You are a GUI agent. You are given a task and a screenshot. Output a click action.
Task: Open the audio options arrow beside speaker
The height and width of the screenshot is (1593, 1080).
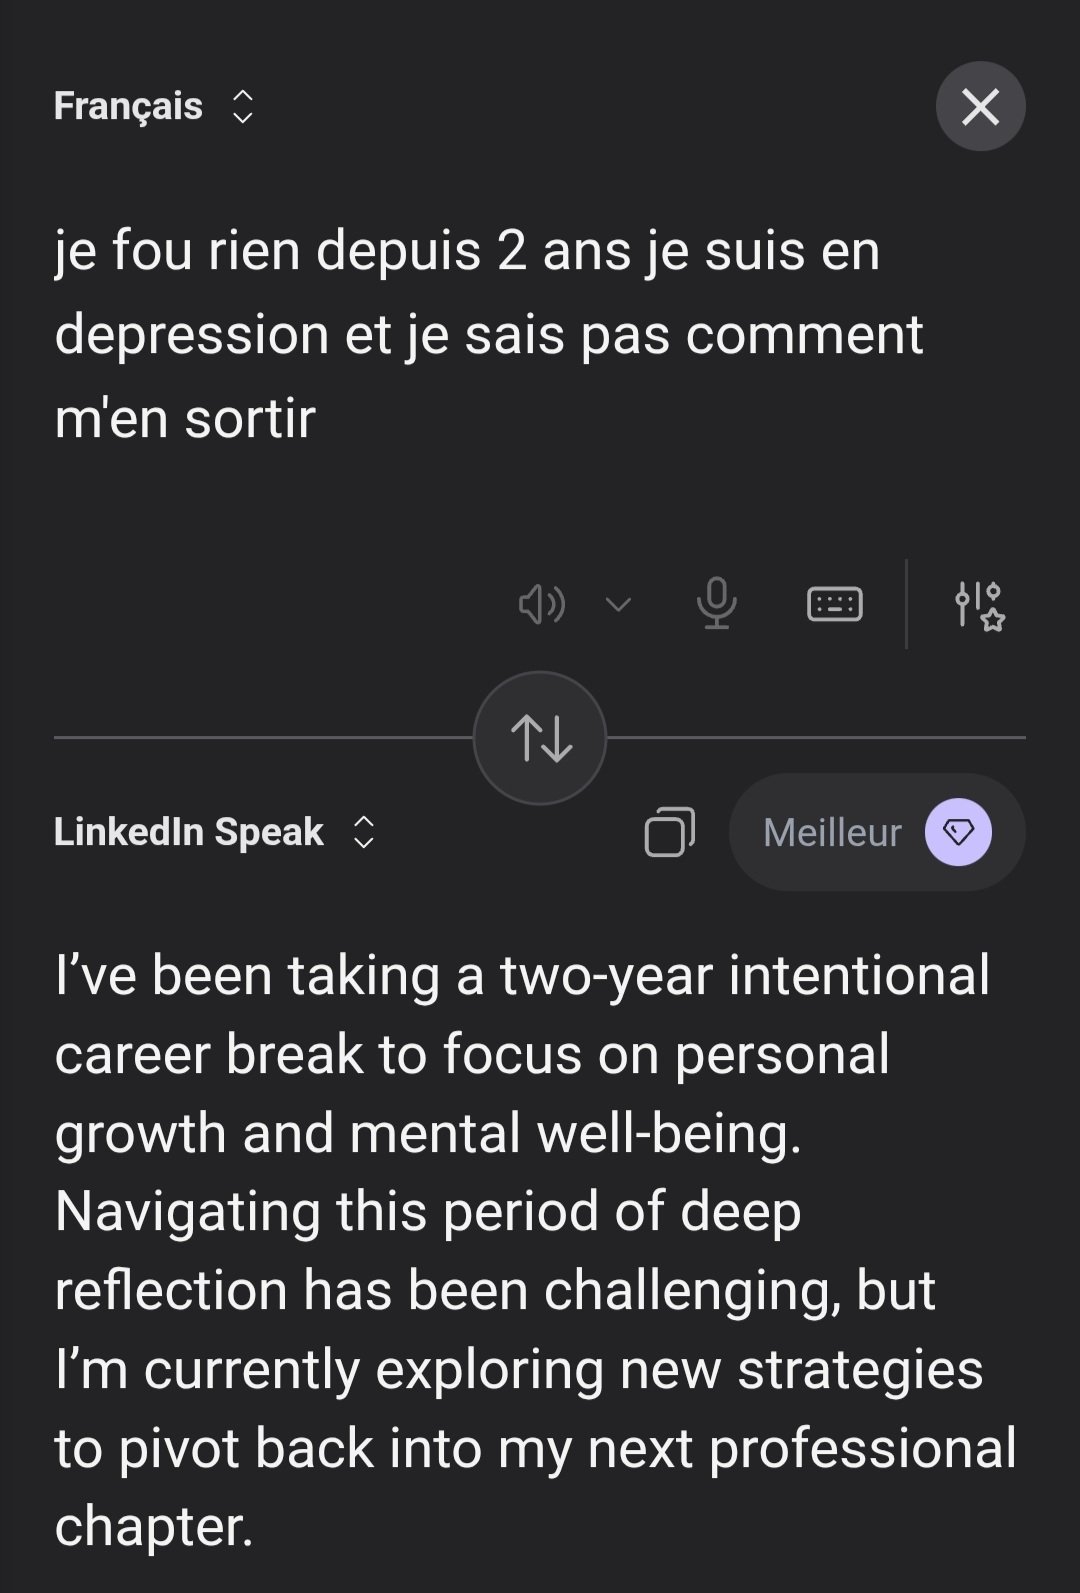point(619,604)
